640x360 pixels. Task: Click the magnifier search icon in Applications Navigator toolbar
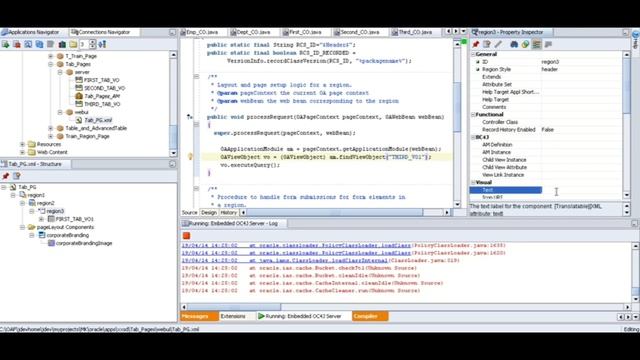[28, 44]
